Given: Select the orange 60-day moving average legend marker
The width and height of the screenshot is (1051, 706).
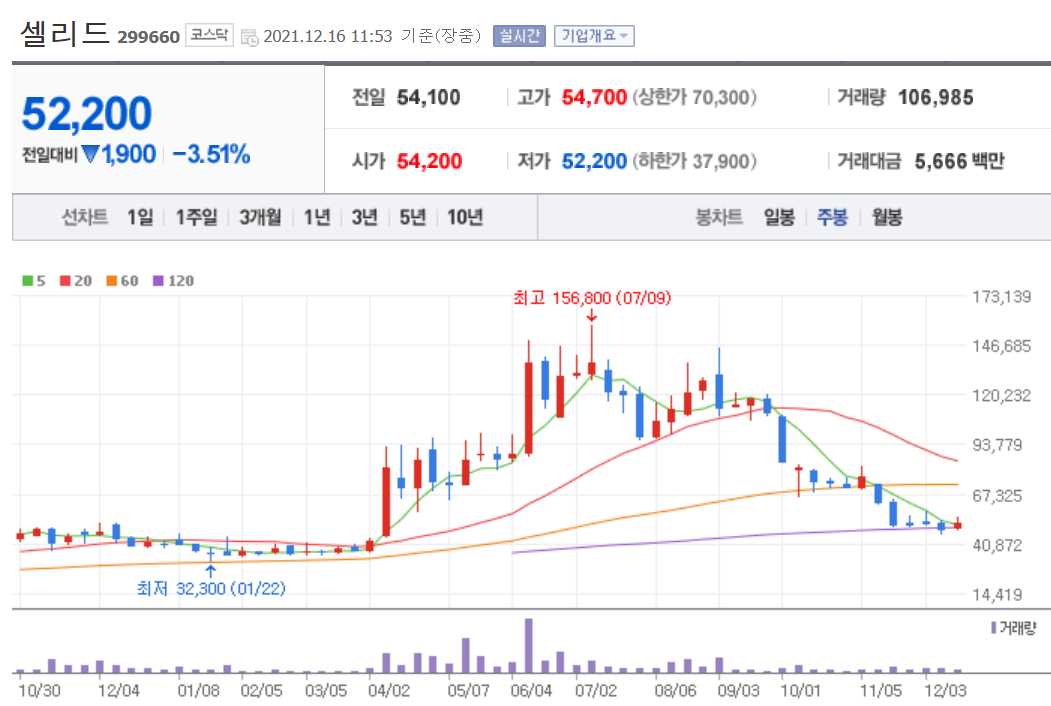Looking at the screenshot, I should pos(111,280).
